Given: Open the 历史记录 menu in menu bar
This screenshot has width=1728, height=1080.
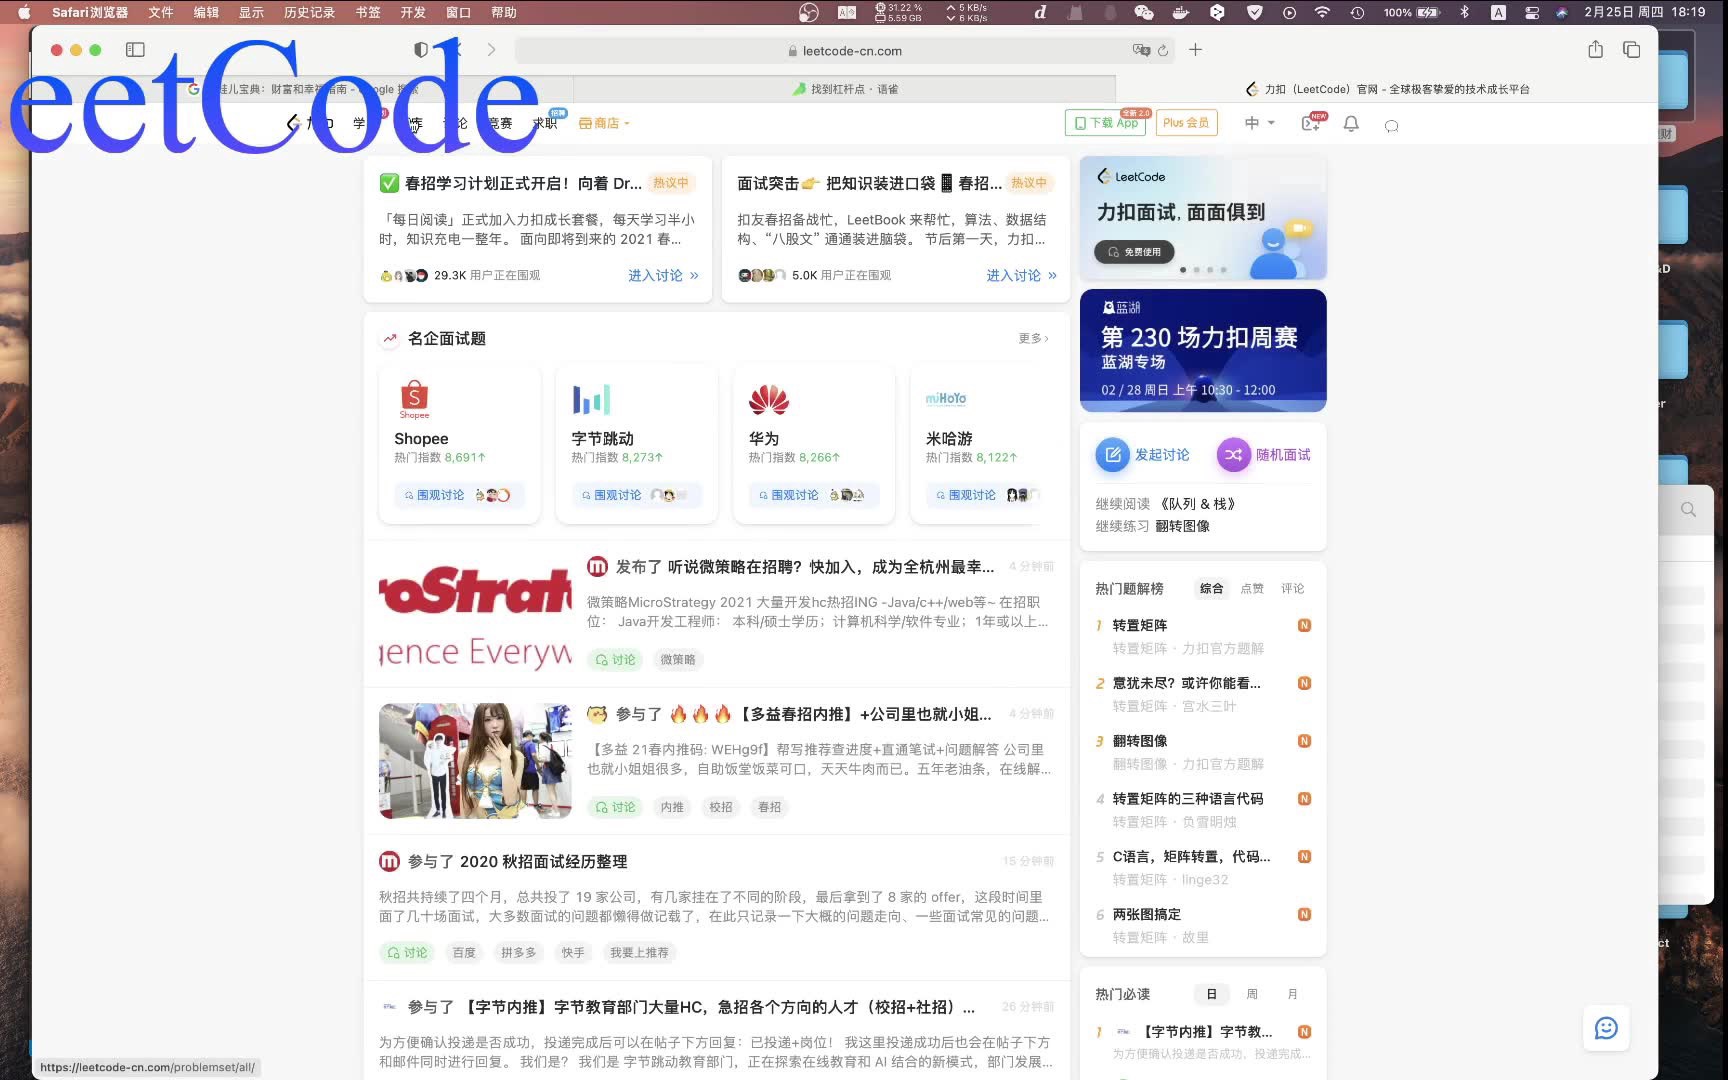Looking at the screenshot, I should (309, 12).
